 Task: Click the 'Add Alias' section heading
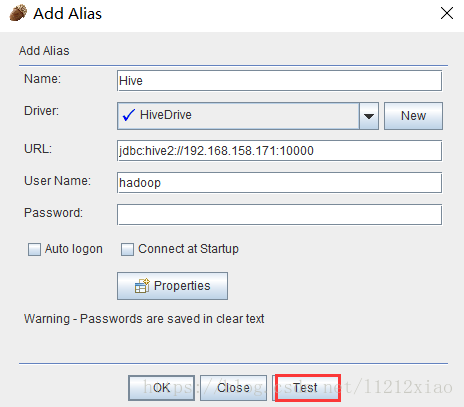click(x=44, y=51)
